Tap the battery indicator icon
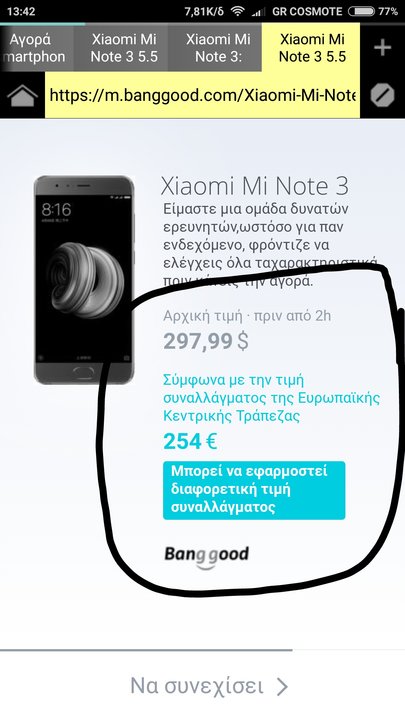 click(361, 11)
